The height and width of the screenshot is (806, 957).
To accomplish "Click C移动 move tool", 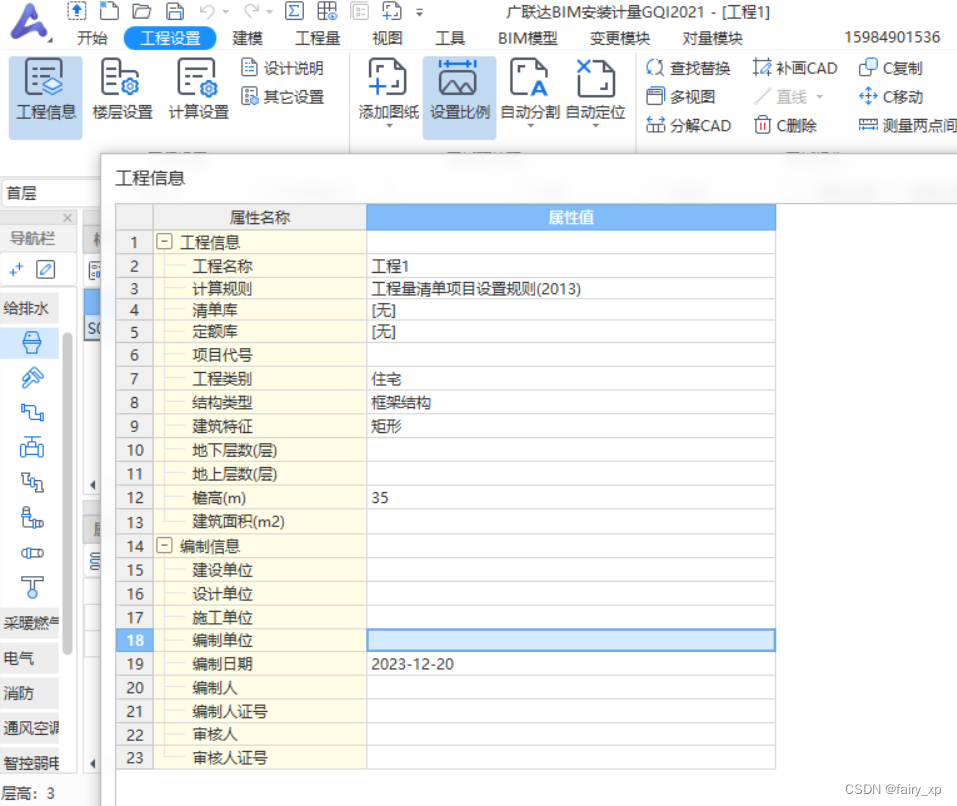I will click(x=890, y=96).
